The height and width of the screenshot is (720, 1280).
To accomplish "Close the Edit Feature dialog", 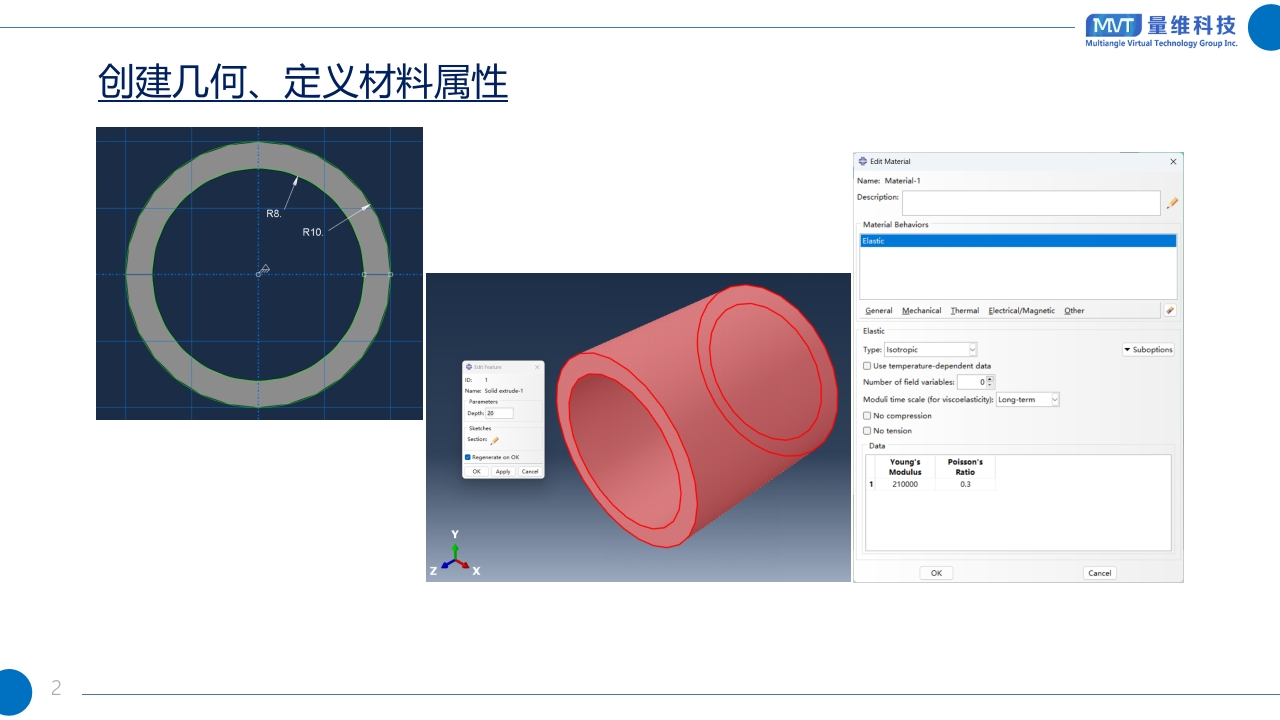I will (537, 367).
